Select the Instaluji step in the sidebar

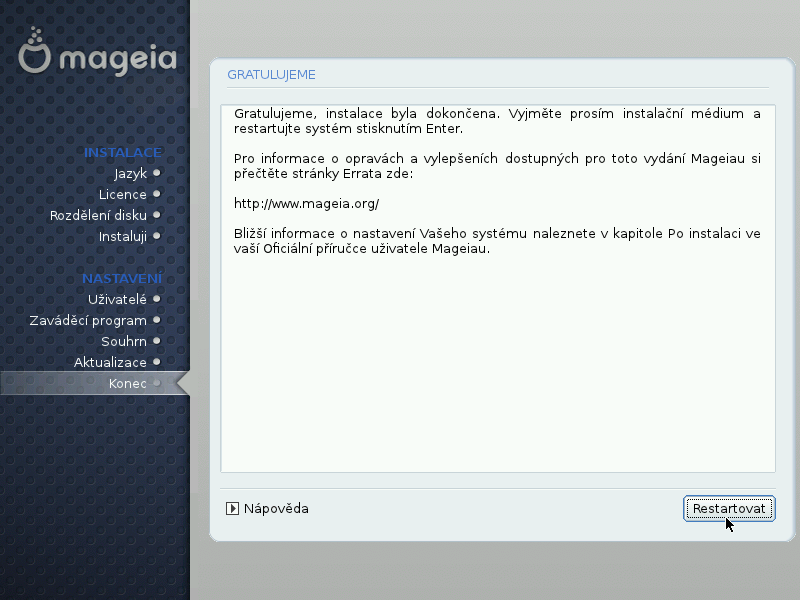point(122,237)
